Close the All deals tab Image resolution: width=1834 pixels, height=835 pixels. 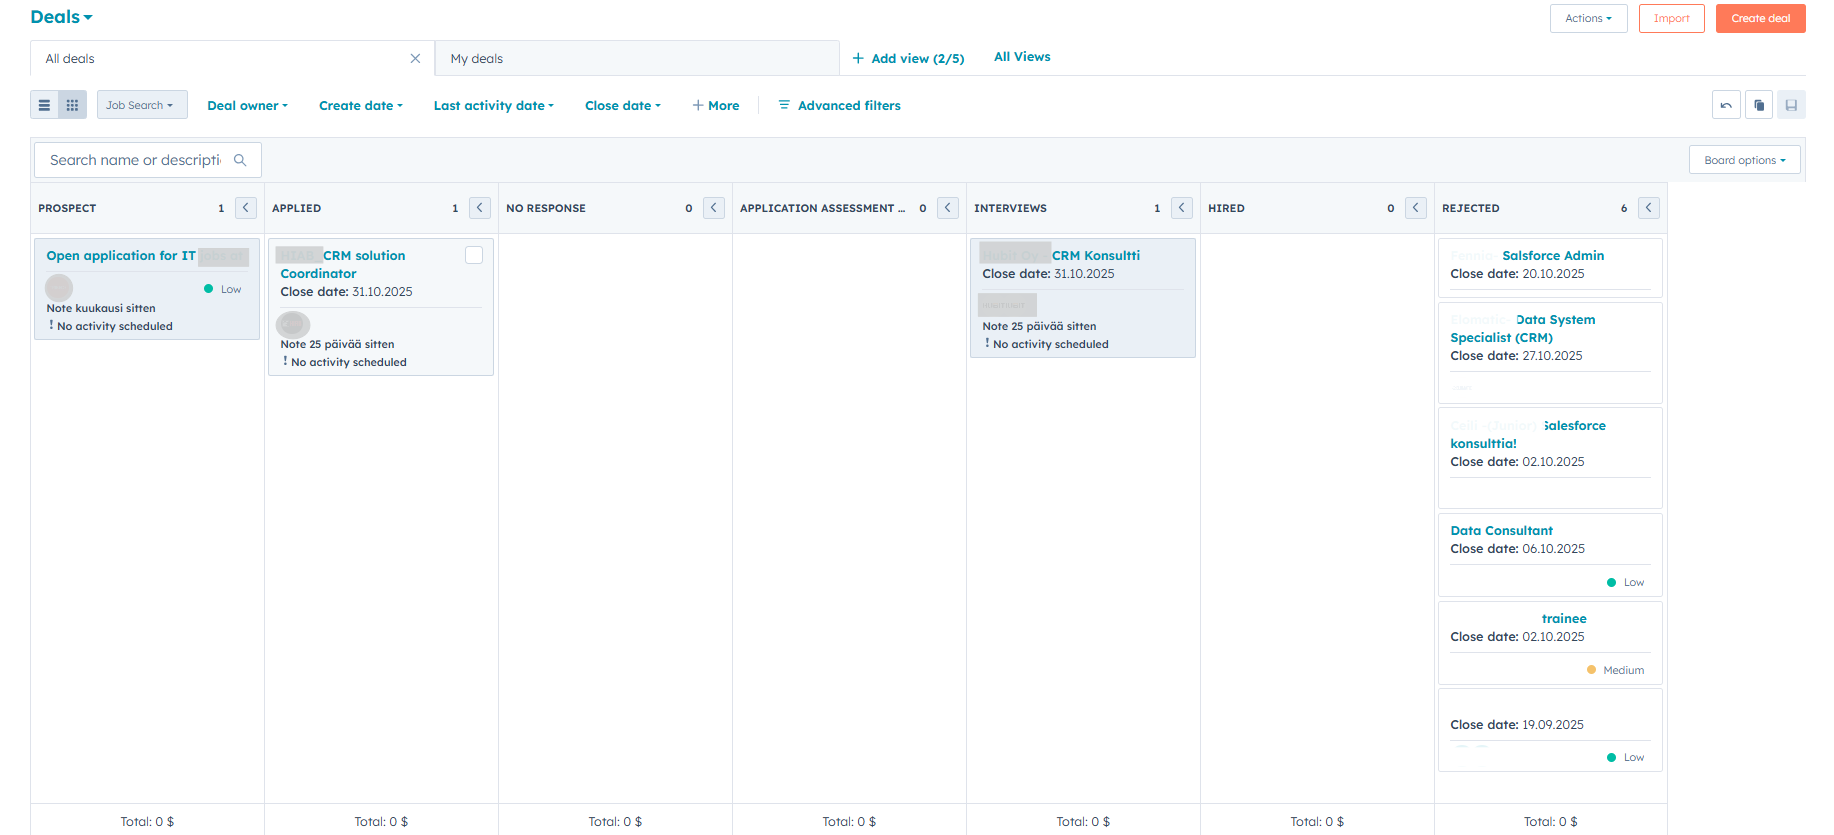pos(415,59)
